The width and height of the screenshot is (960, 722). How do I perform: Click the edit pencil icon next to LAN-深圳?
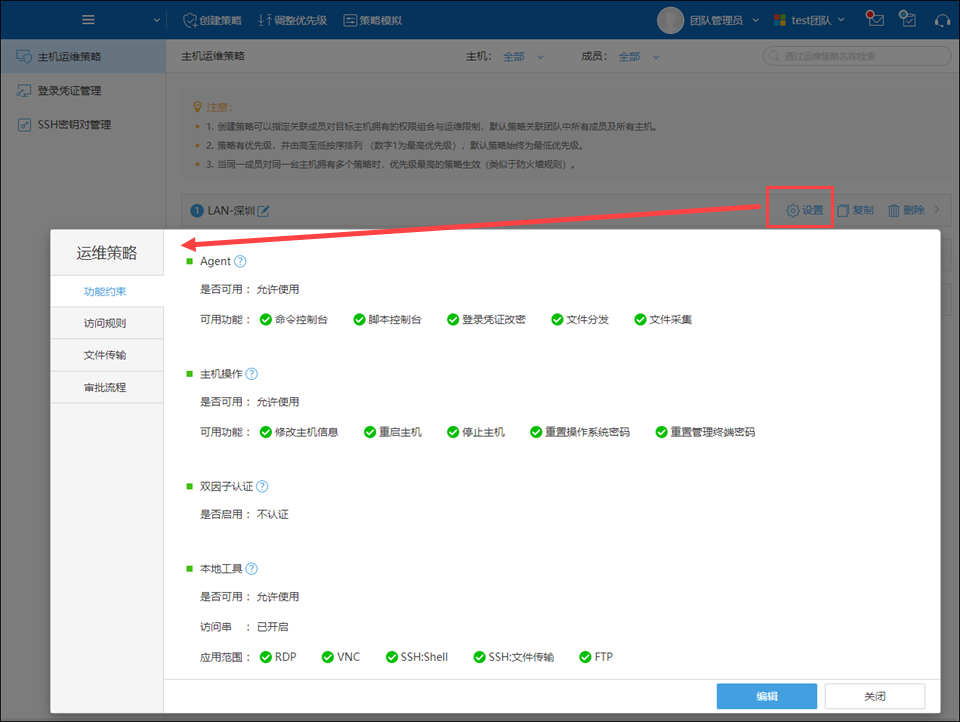coord(264,211)
